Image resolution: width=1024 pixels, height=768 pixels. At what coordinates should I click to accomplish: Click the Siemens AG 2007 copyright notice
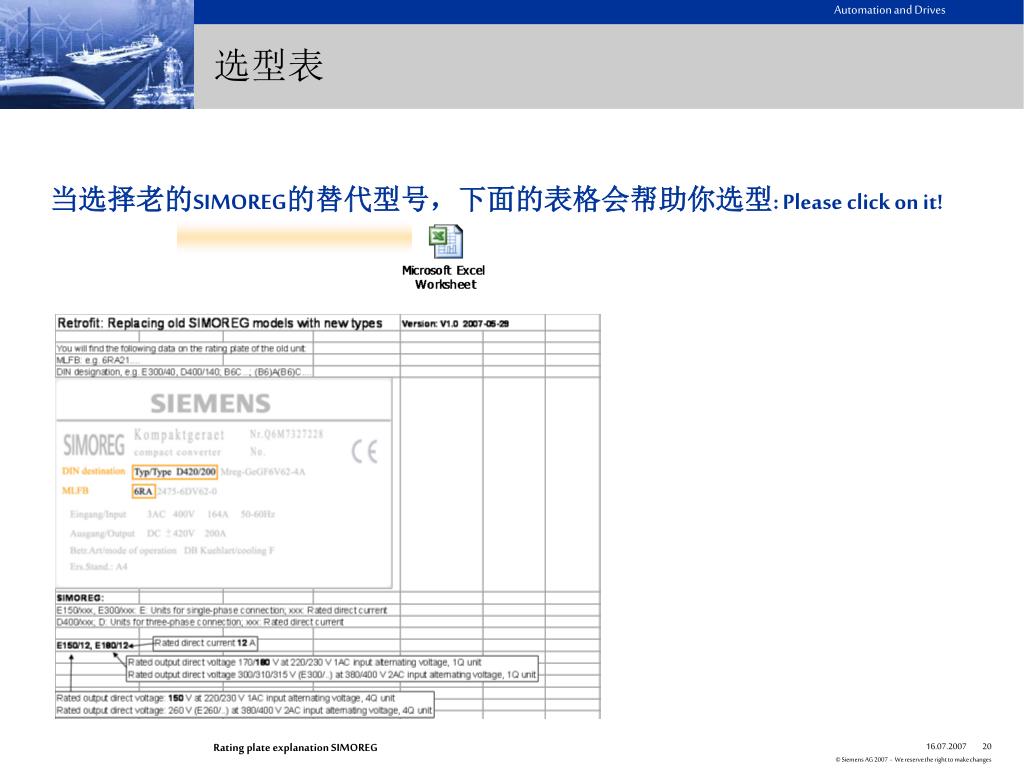(x=913, y=760)
